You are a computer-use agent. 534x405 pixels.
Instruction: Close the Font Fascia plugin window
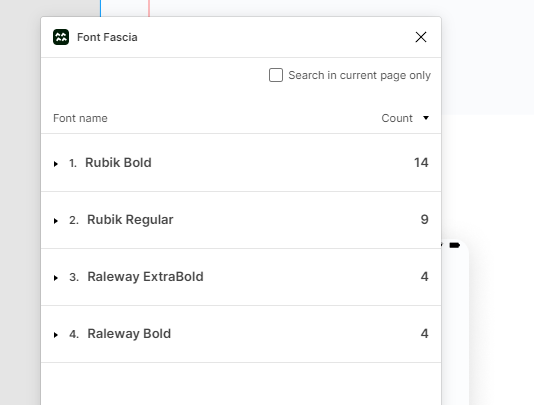(421, 37)
